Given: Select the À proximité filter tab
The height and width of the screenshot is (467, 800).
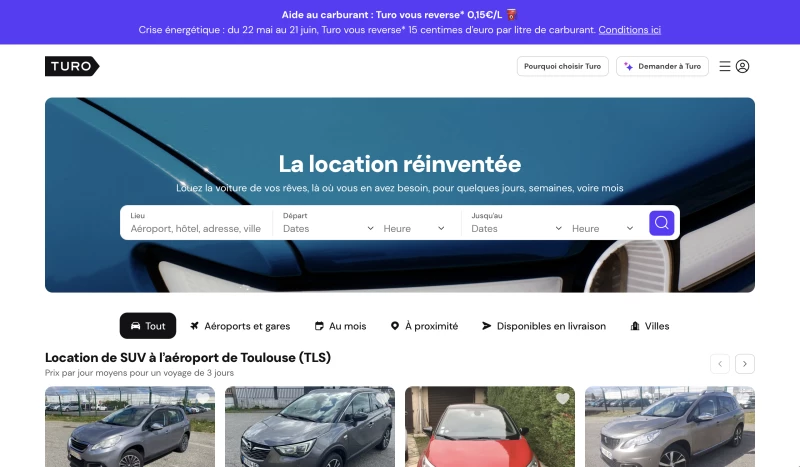Looking at the screenshot, I should [x=424, y=326].
